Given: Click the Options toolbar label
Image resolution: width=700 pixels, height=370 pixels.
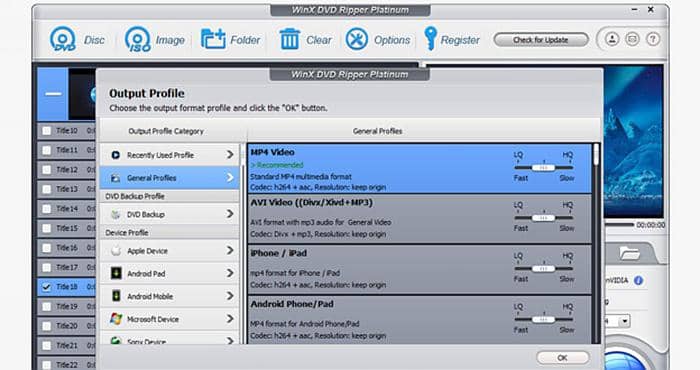Looking at the screenshot, I should click(x=392, y=40).
